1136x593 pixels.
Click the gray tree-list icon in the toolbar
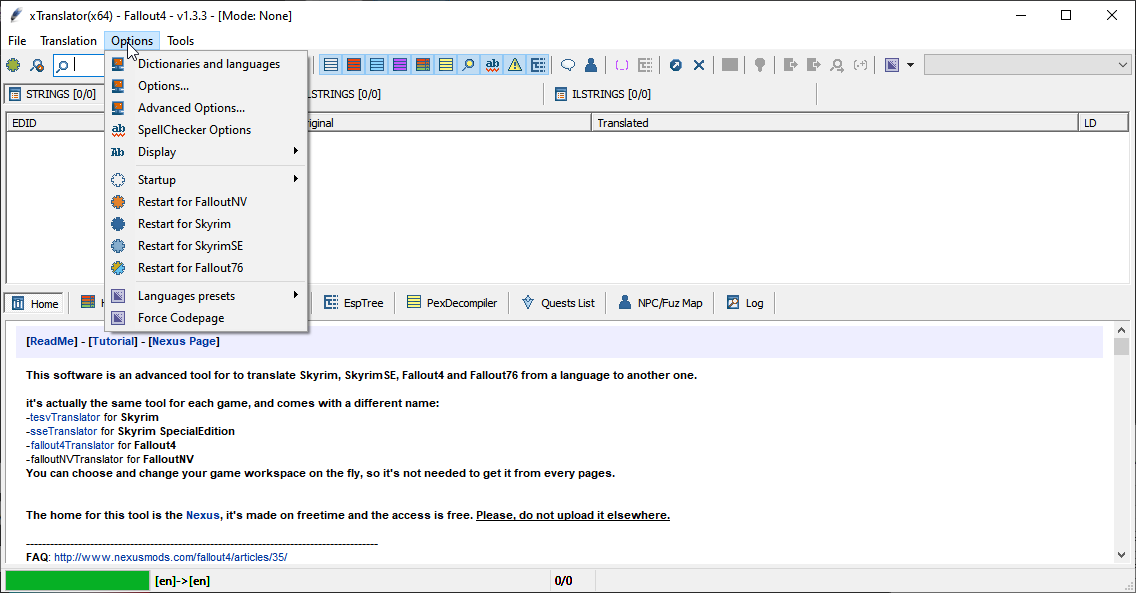click(x=645, y=65)
